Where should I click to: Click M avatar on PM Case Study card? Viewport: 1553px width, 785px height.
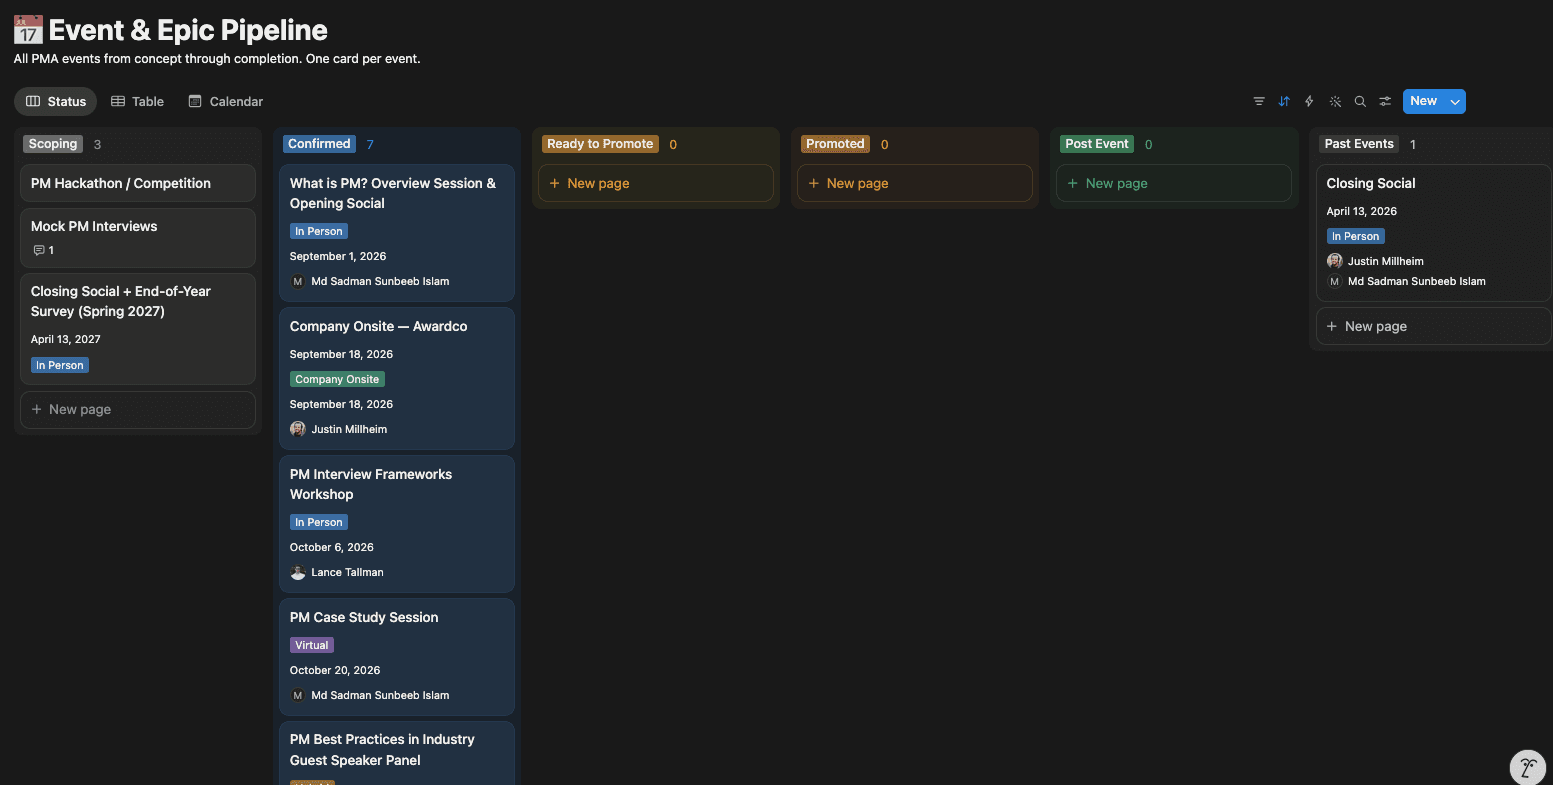[298, 695]
